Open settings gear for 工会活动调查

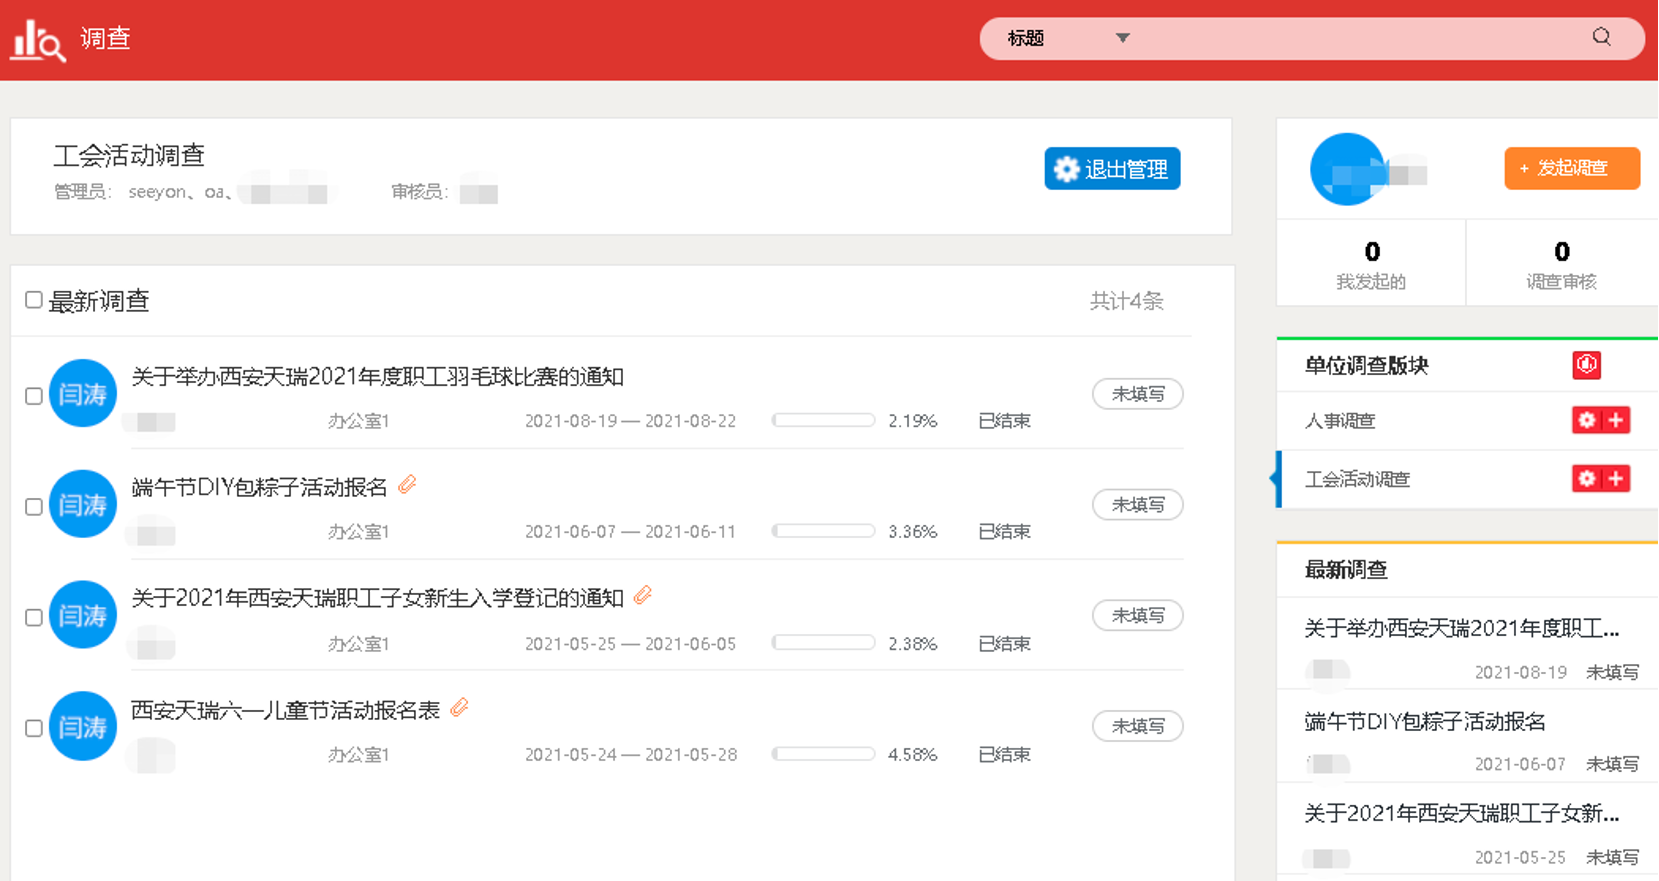click(1586, 479)
